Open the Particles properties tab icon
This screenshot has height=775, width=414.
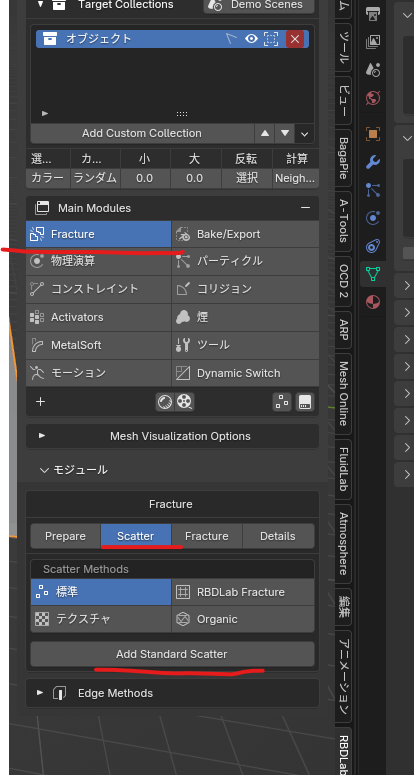(x=373, y=189)
